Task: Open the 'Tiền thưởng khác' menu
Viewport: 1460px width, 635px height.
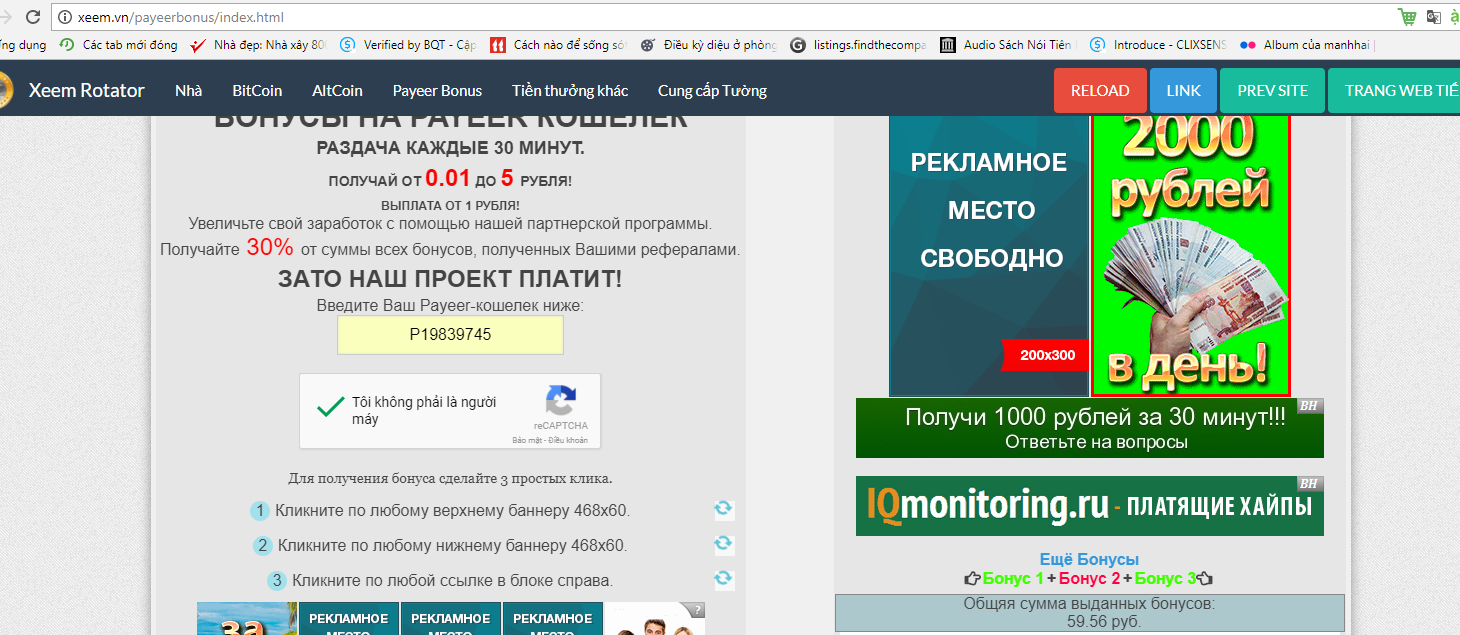Action: tap(570, 90)
